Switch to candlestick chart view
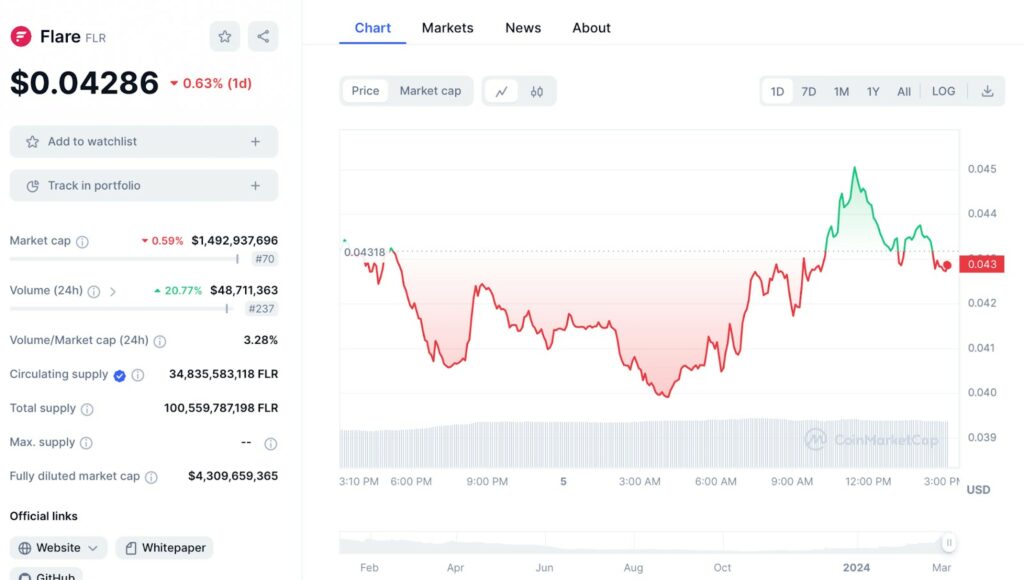 coord(537,91)
